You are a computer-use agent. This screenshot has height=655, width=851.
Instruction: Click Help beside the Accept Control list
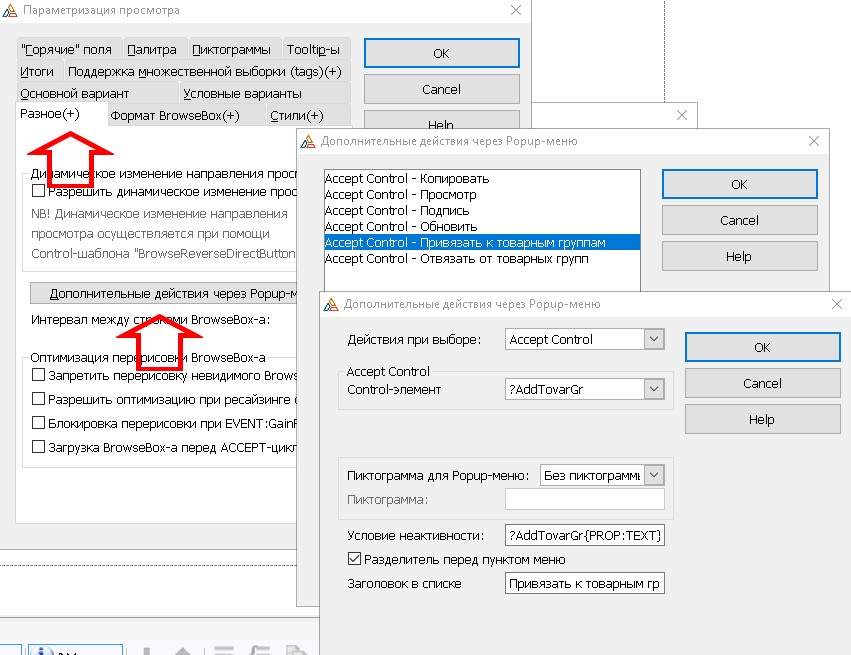739,257
